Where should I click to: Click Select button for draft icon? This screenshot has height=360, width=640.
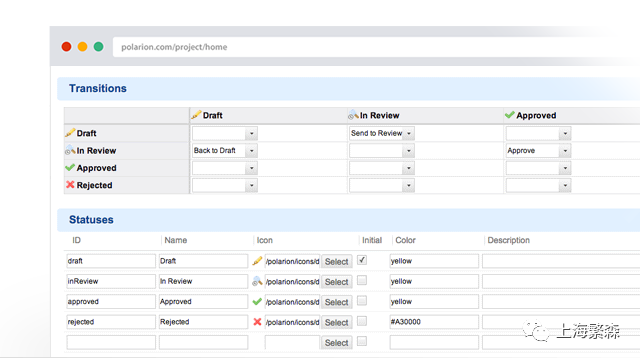pyautogui.click(x=336, y=261)
